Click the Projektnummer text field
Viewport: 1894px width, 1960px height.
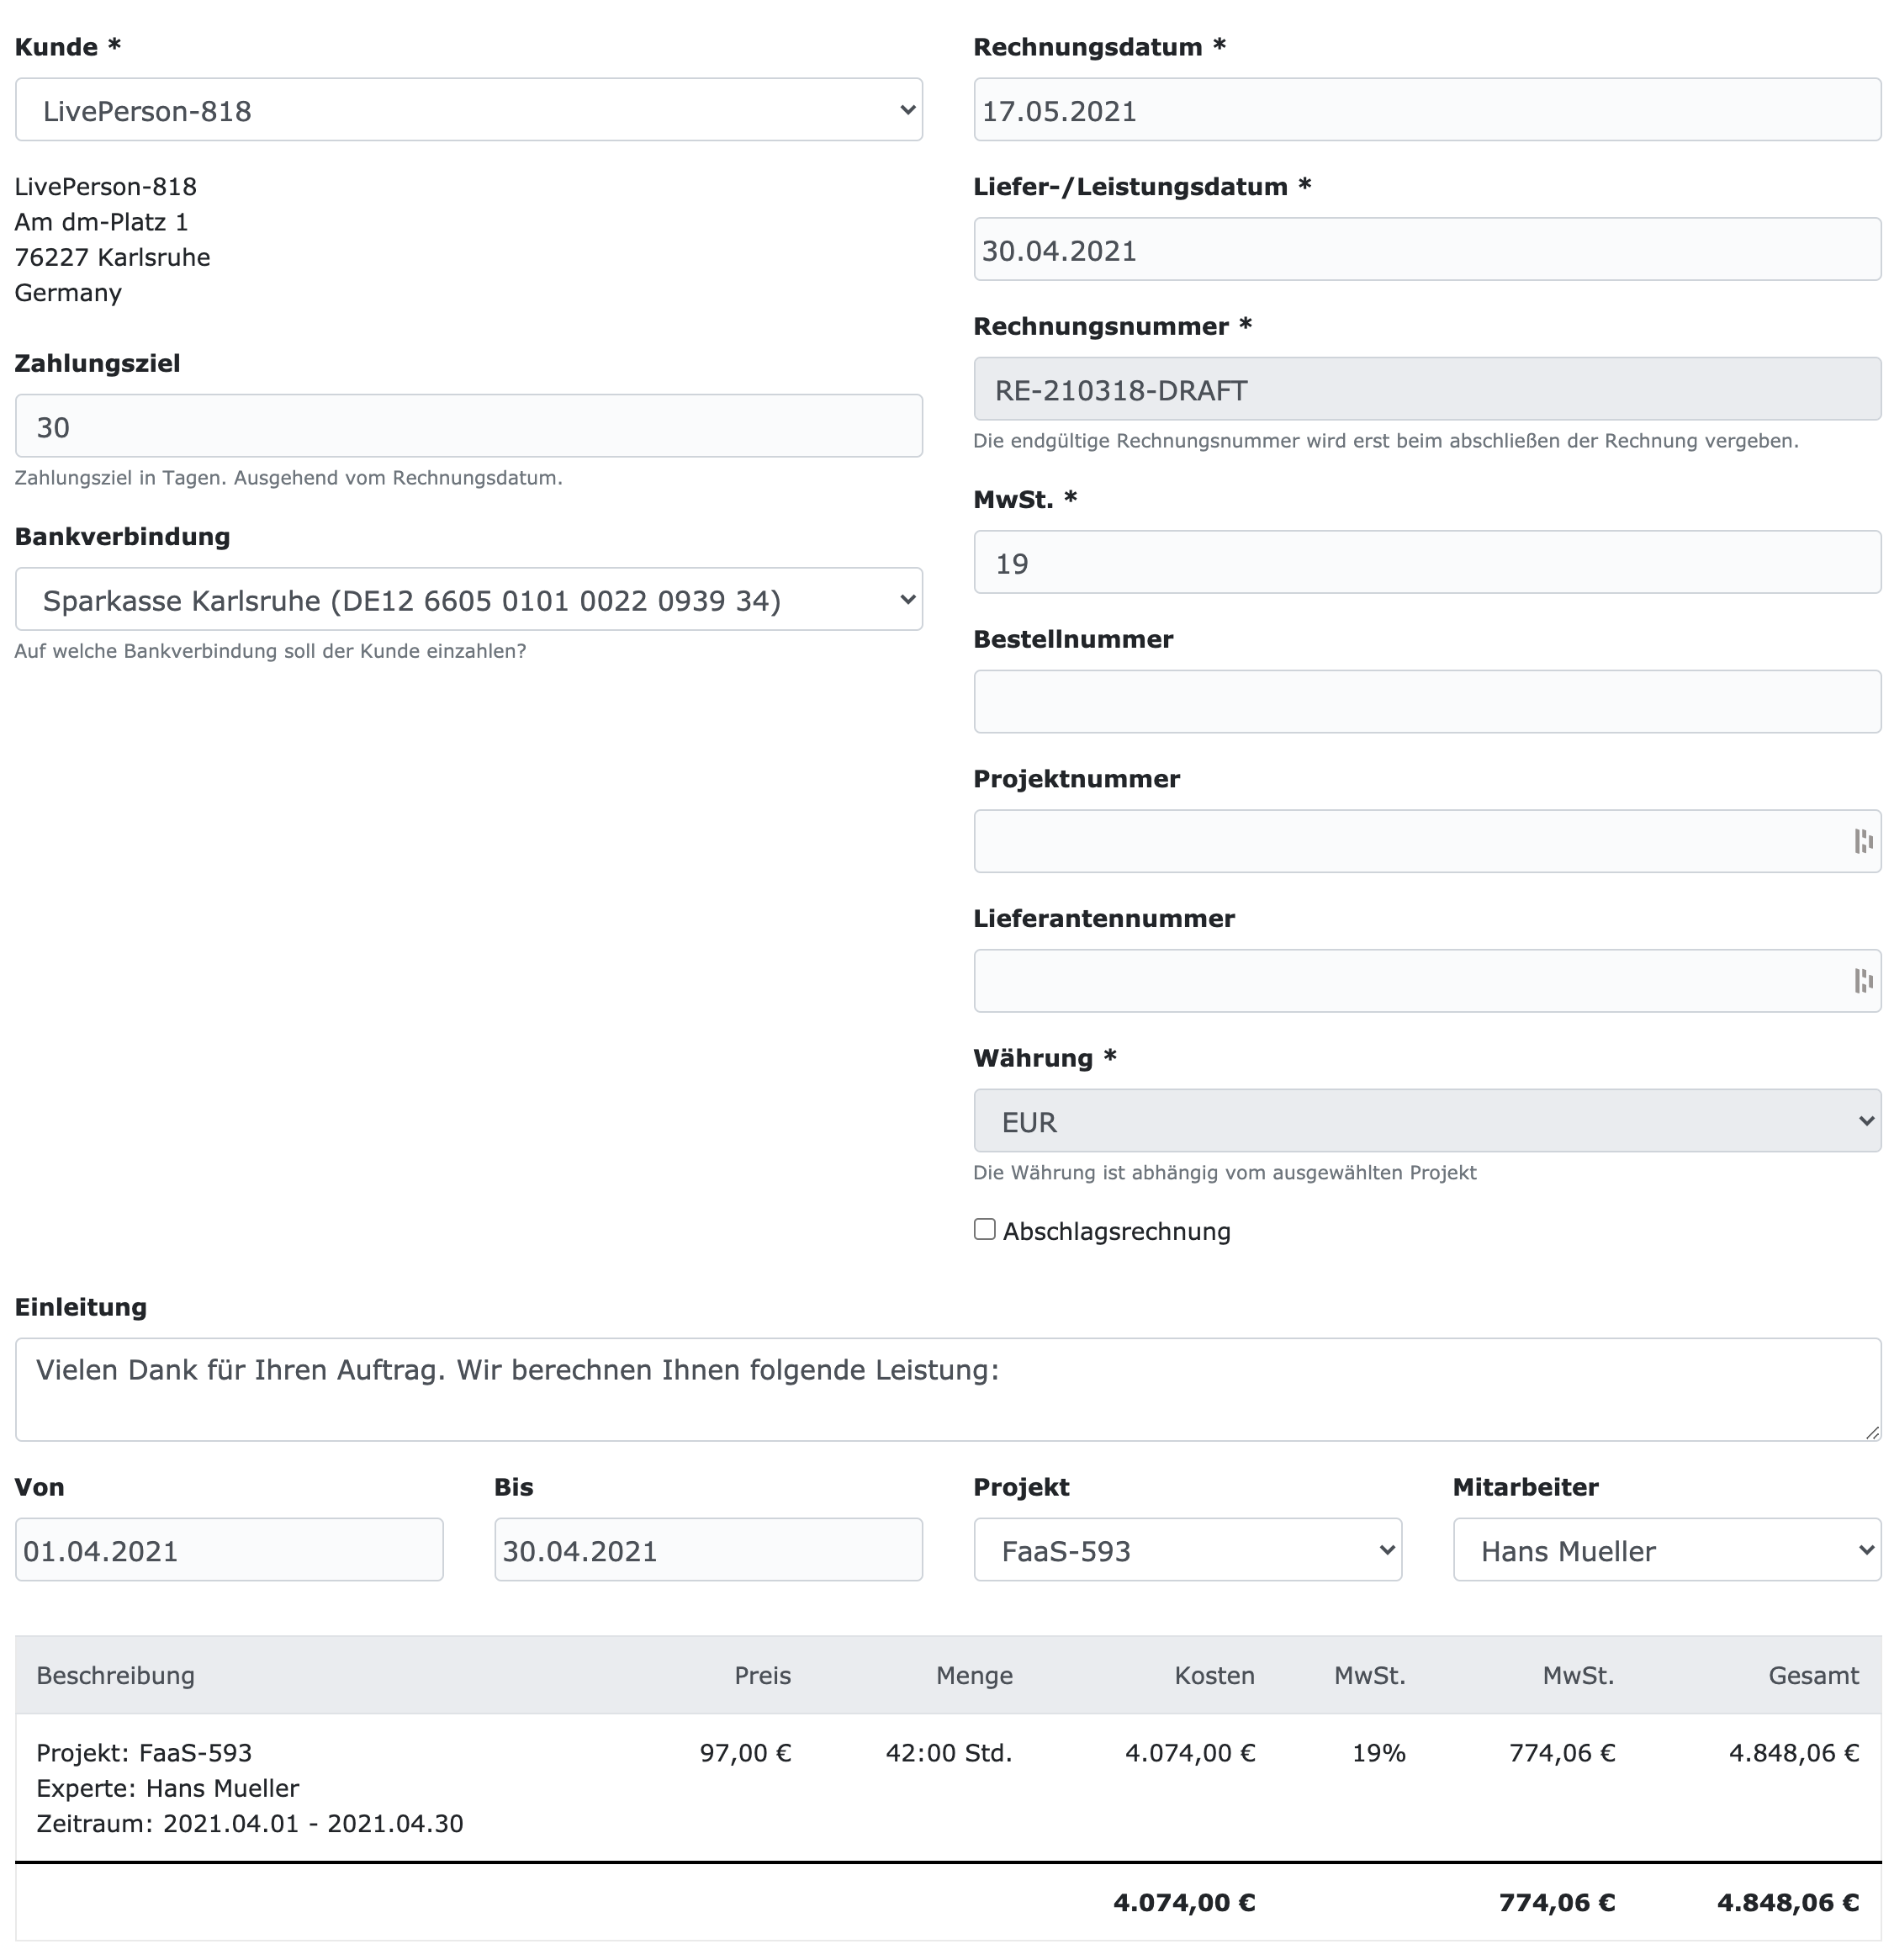1400,841
